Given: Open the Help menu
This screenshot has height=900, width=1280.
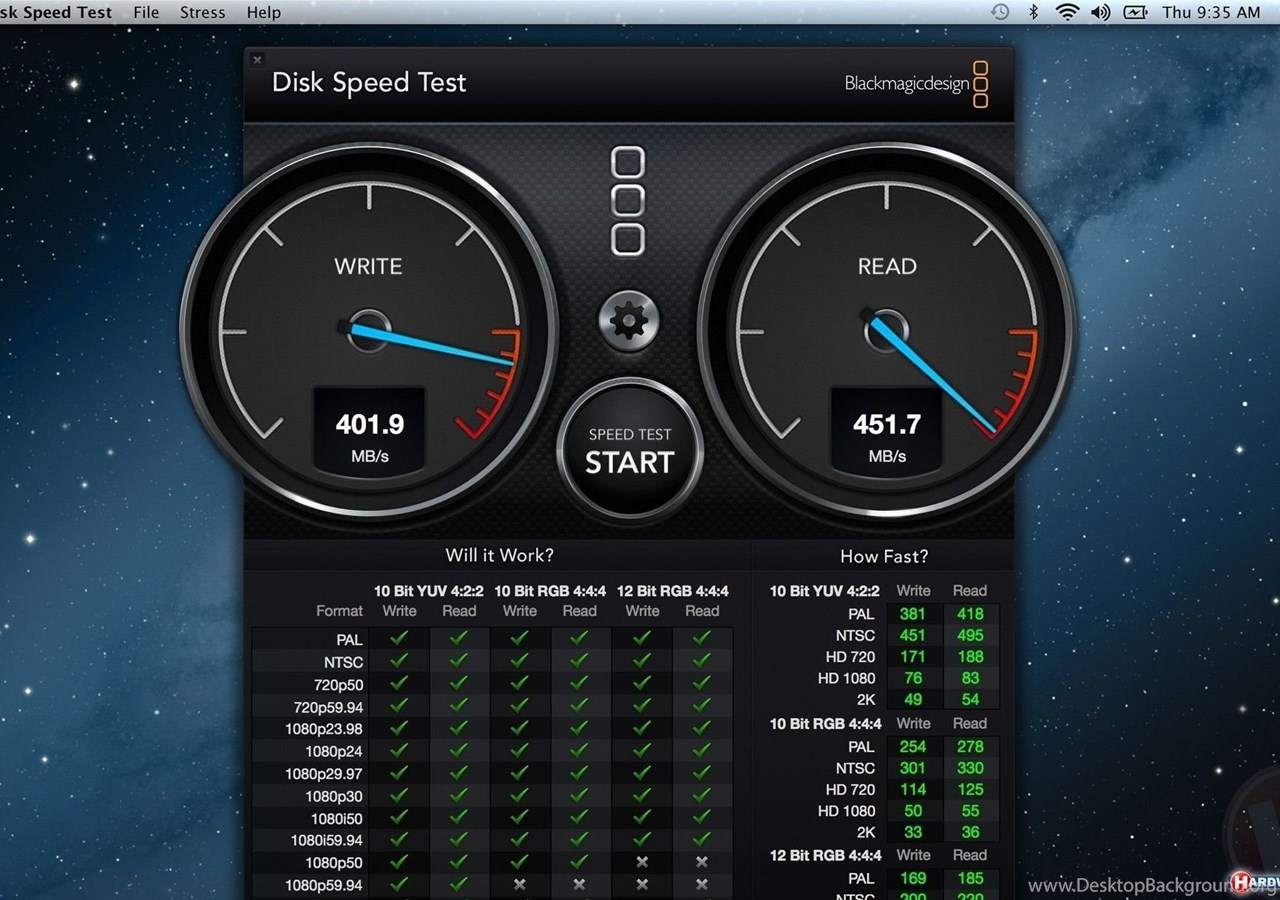Looking at the screenshot, I should tap(264, 12).
